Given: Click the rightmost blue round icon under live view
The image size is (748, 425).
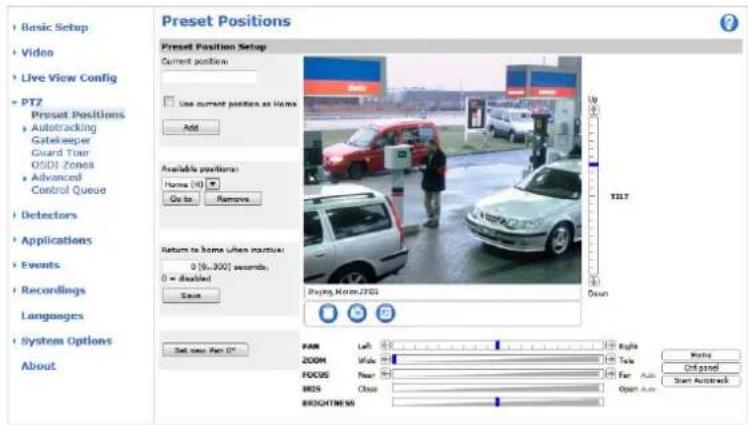Looking at the screenshot, I should click(385, 313).
